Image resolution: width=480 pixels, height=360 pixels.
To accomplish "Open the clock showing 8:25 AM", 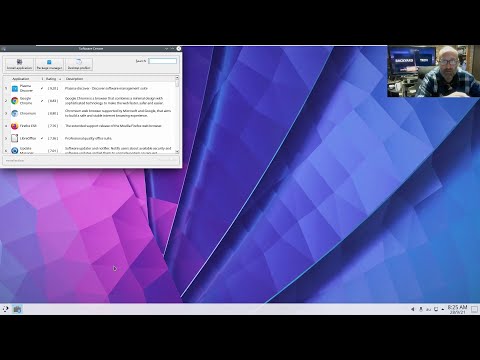I will coord(457,309).
